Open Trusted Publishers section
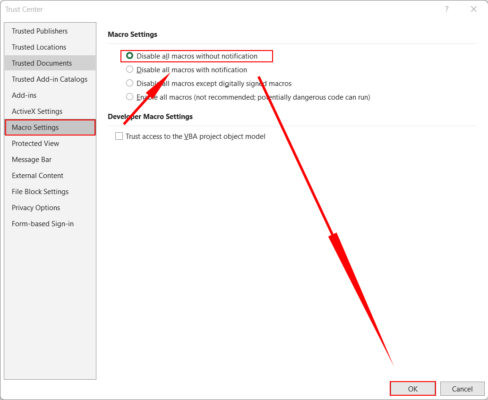 pyautogui.click(x=50, y=31)
